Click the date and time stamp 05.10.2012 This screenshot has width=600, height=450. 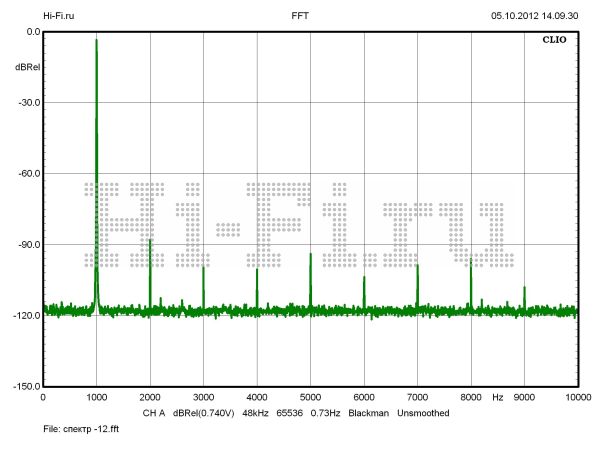[534, 16]
